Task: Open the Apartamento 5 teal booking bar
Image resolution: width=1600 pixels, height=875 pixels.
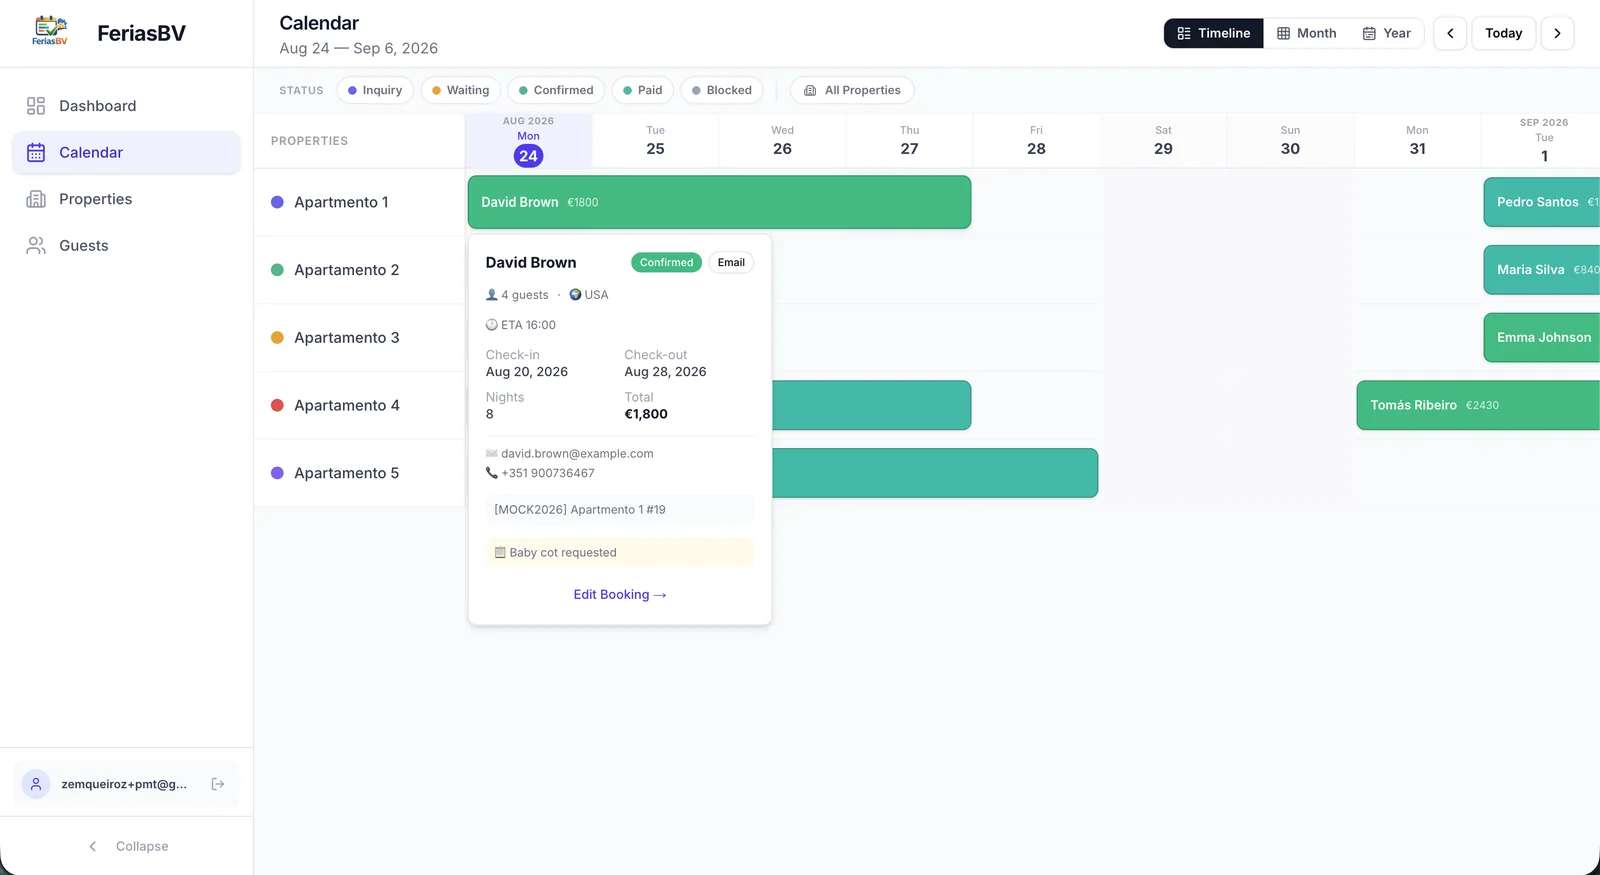Action: click(x=935, y=473)
